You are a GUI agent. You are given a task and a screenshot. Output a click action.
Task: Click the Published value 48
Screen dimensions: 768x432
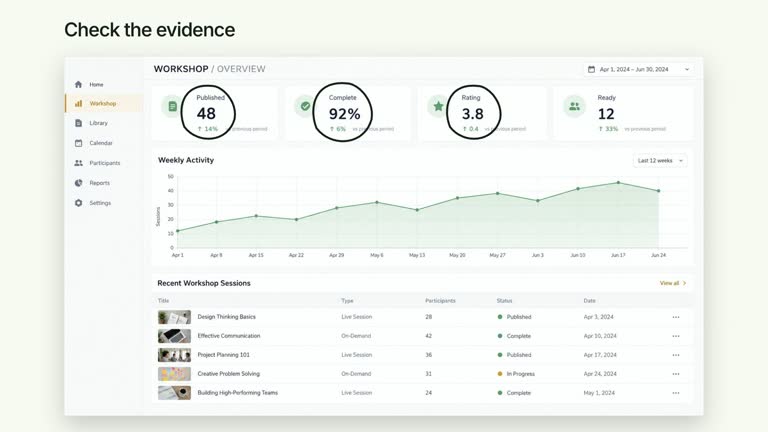coord(206,114)
